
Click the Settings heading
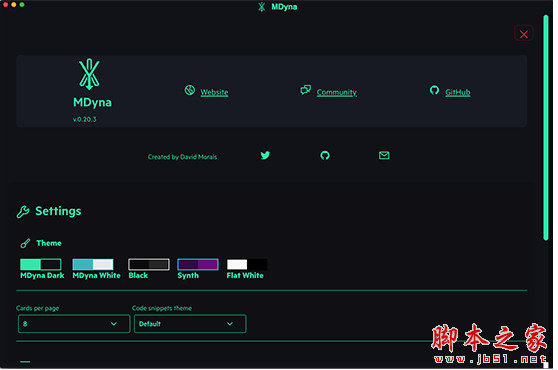pos(58,211)
